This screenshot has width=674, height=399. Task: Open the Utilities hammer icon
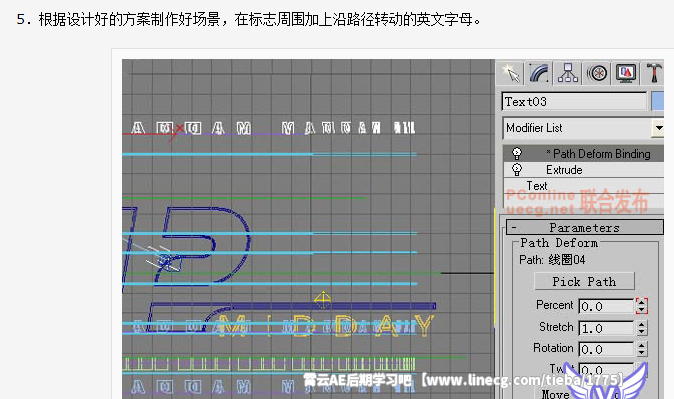[654, 73]
